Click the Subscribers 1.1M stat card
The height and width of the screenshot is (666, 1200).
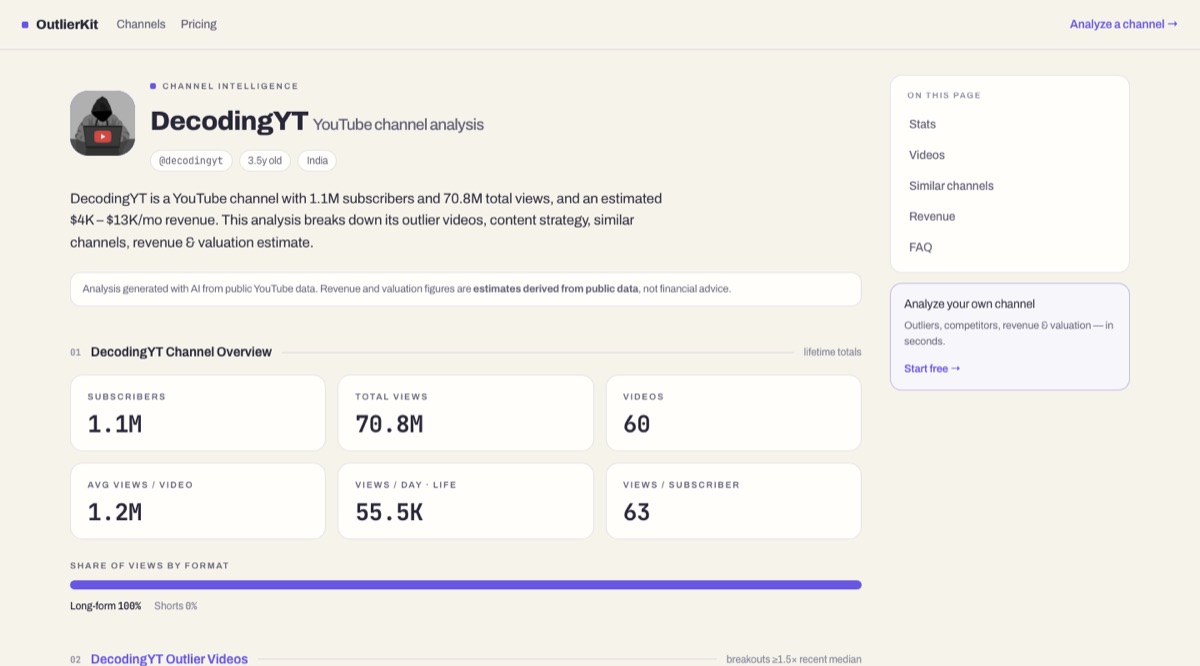(198, 413)
